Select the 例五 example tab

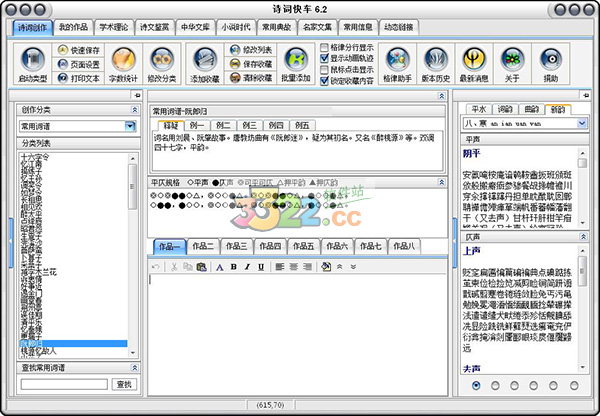[x=302, y=125]
